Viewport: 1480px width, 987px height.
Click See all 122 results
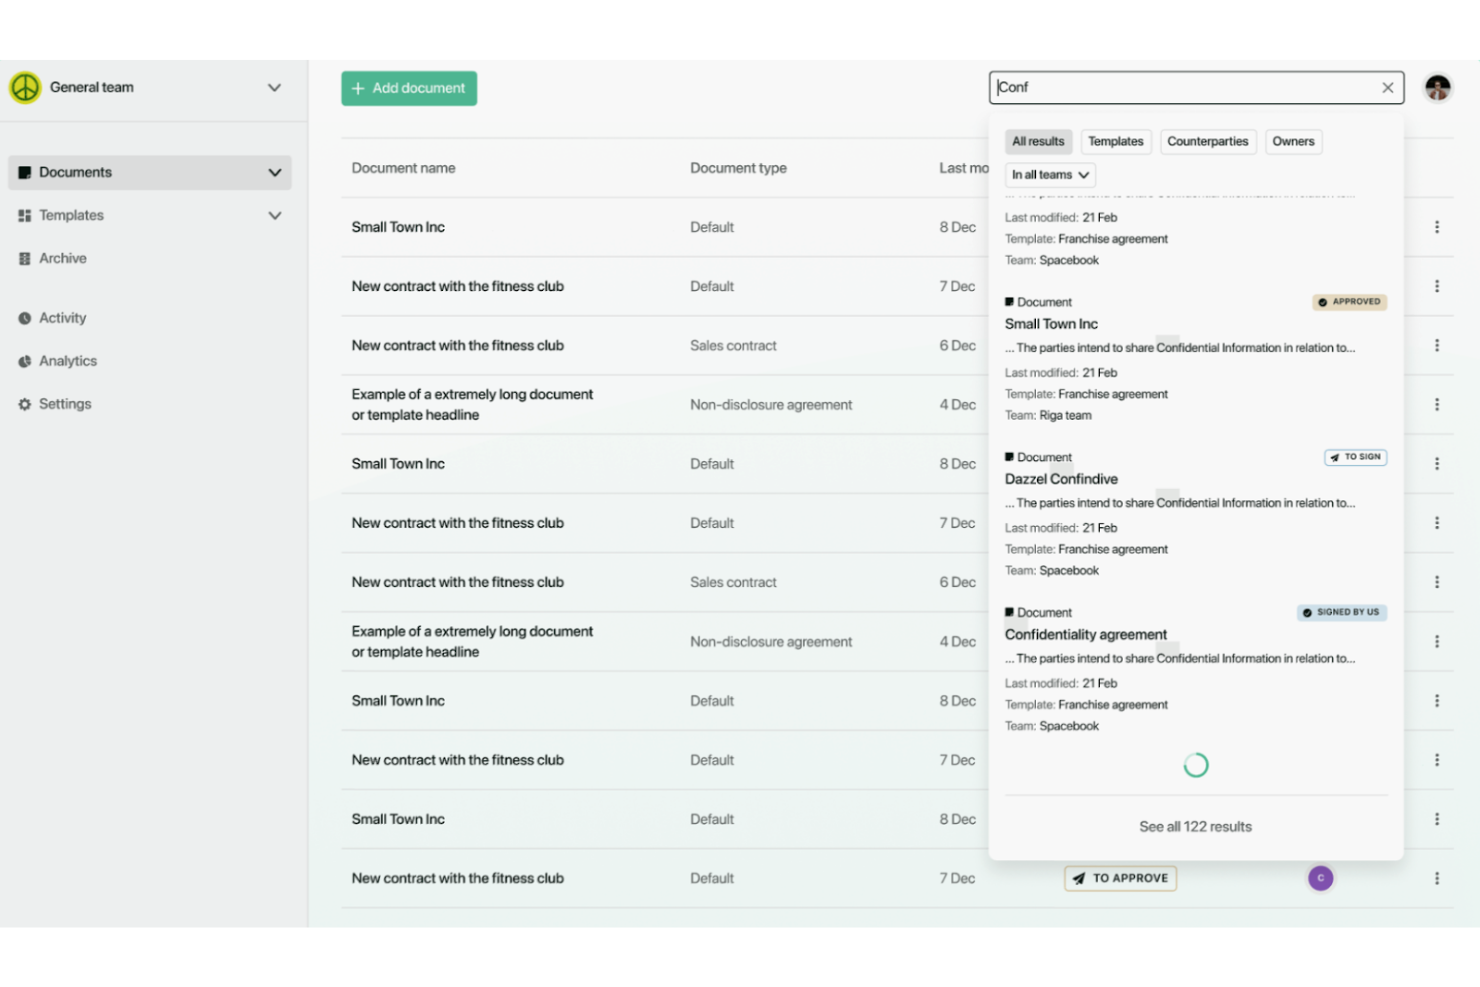(1195, 827)
